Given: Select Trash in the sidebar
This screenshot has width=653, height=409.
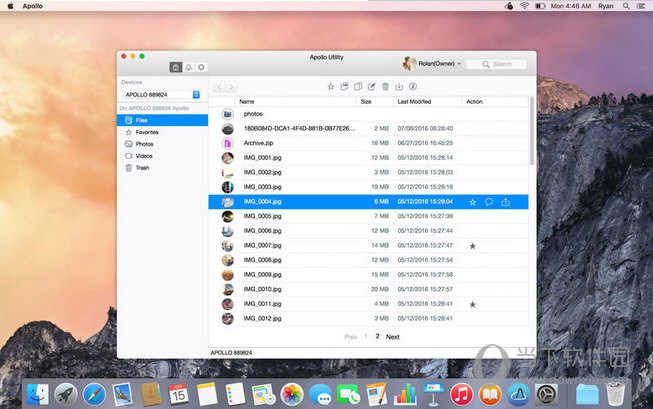Looking at the screenshot, I should (x=162, y=167).
